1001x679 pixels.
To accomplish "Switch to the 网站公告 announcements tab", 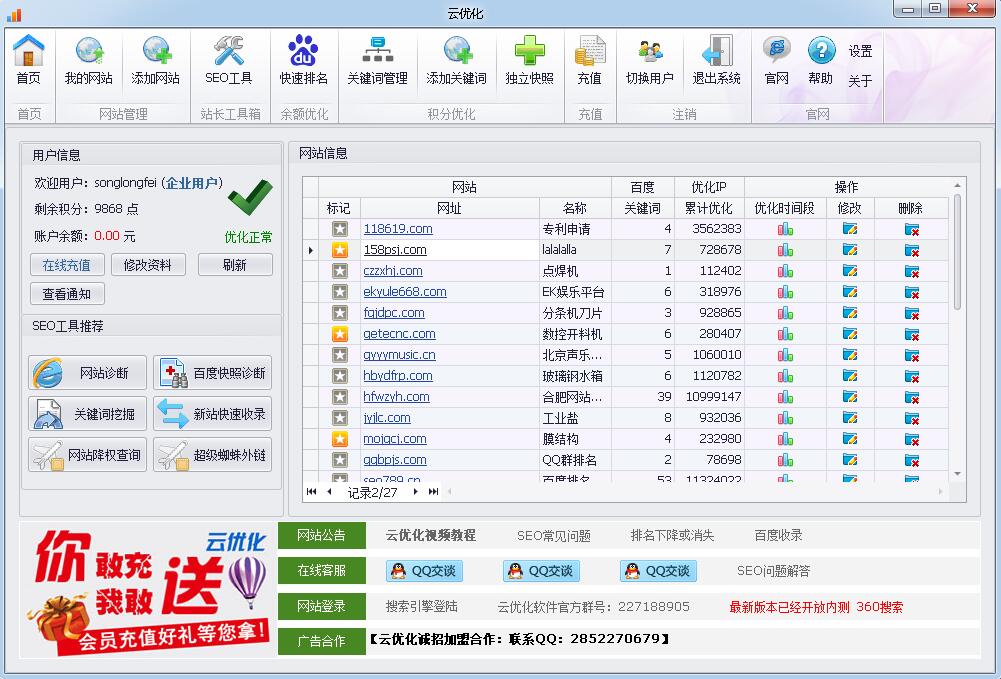I will (x=324, y=535).
